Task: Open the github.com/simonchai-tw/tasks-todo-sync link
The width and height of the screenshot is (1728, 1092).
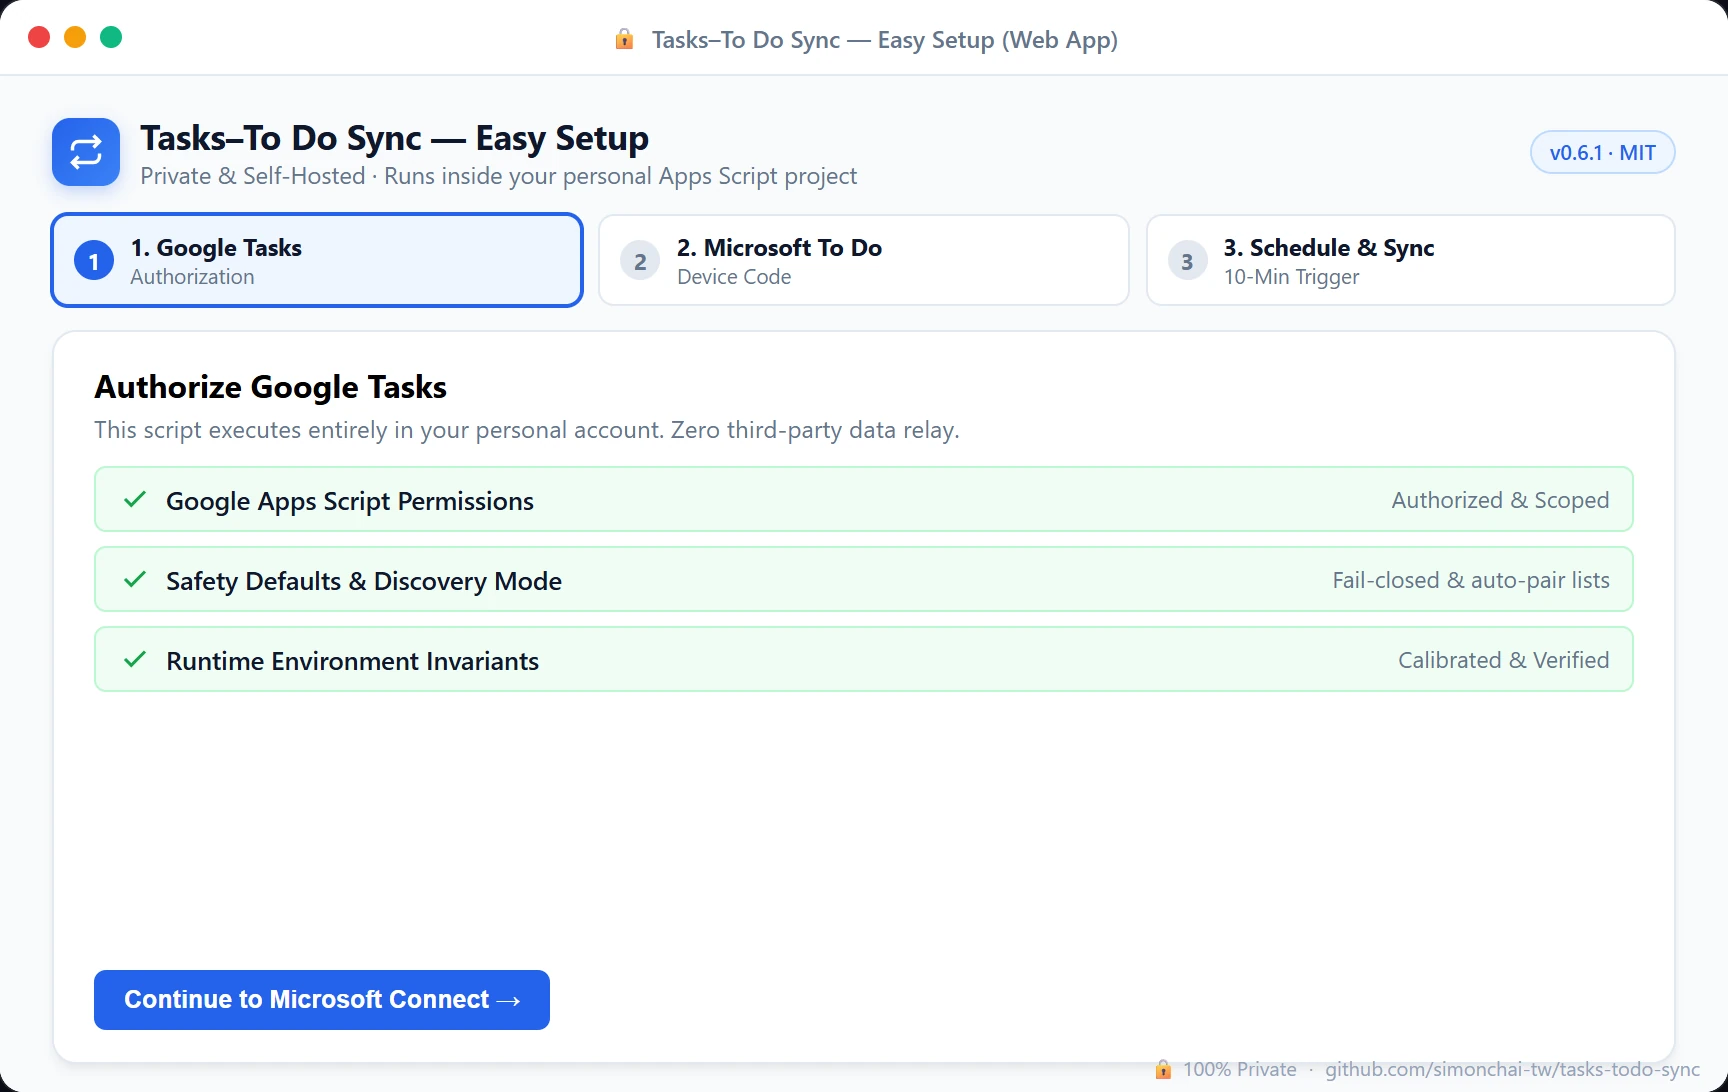Action: [x=1512, y=1069]
